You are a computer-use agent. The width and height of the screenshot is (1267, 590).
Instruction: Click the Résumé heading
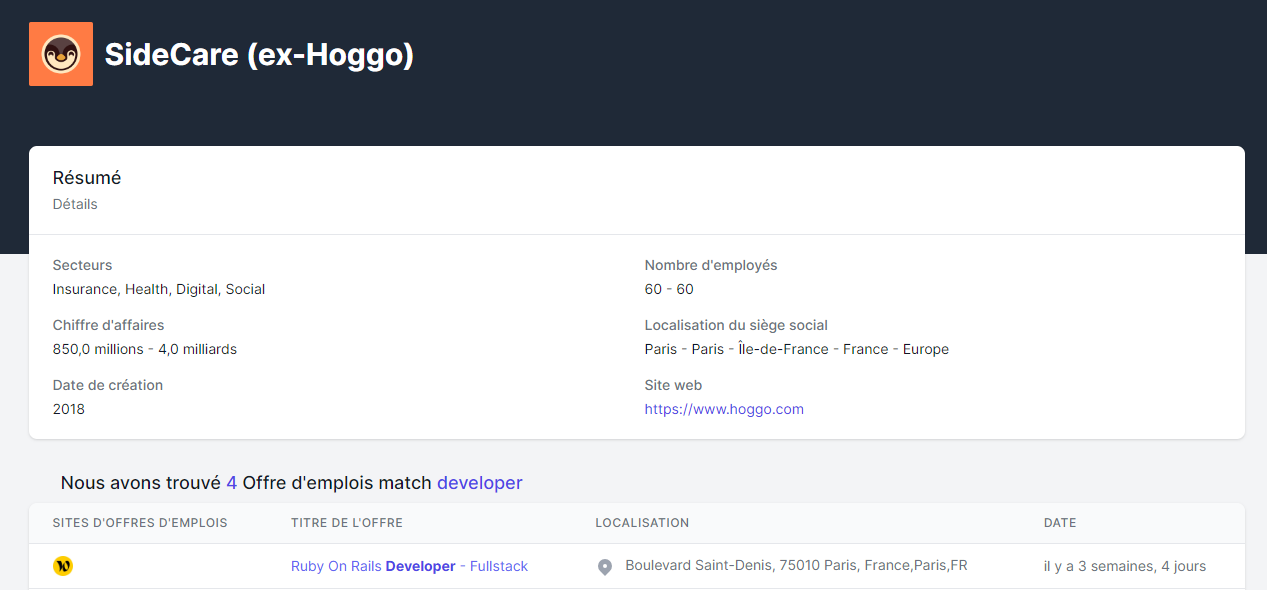tap(87, 178)
